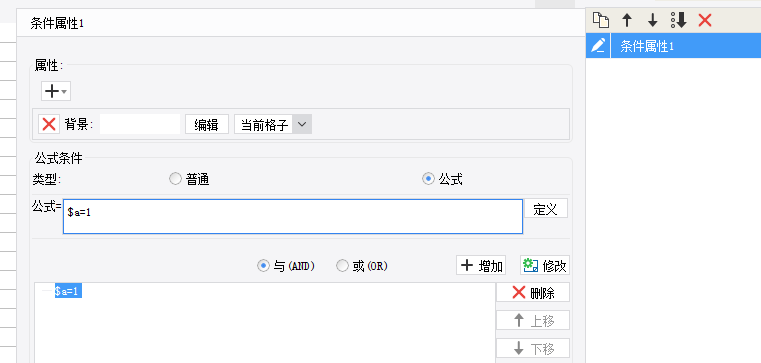Select the 普通 type radio button
This screenshot has height=363, width=761.
pyautogui.click(x=175, y=180)
